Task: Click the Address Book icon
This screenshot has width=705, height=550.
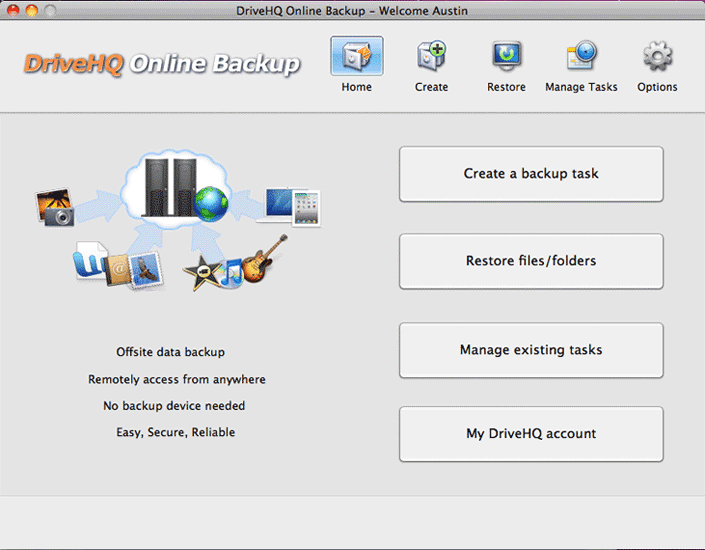Action: click(118, 269)
